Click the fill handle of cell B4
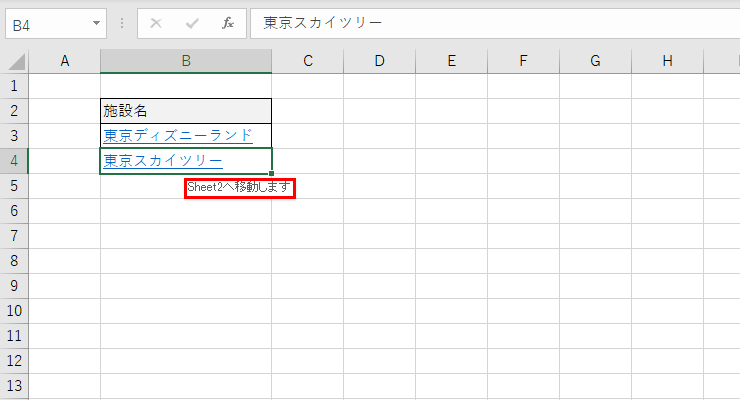The height and width of the screenshot is (400, 740). click(x=271, y=174)
